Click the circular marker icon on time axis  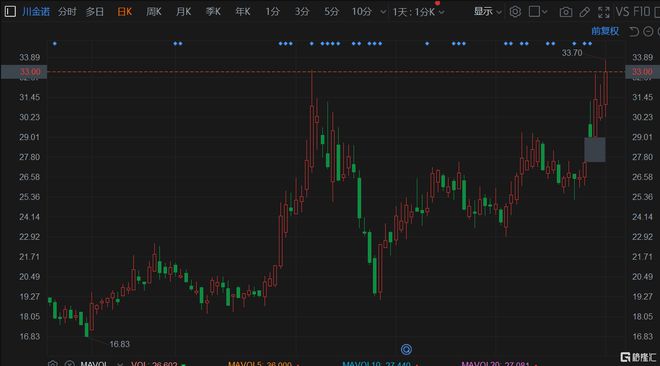click(x=406, y=349)
